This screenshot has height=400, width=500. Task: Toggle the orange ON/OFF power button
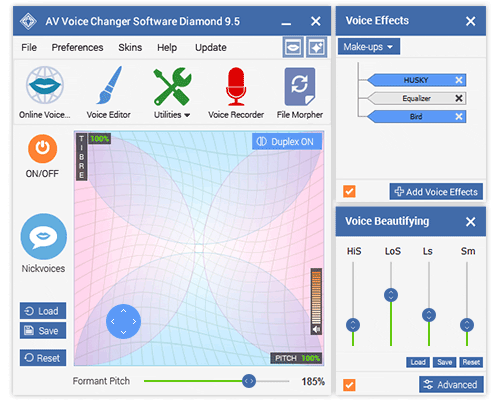[43, 148]
